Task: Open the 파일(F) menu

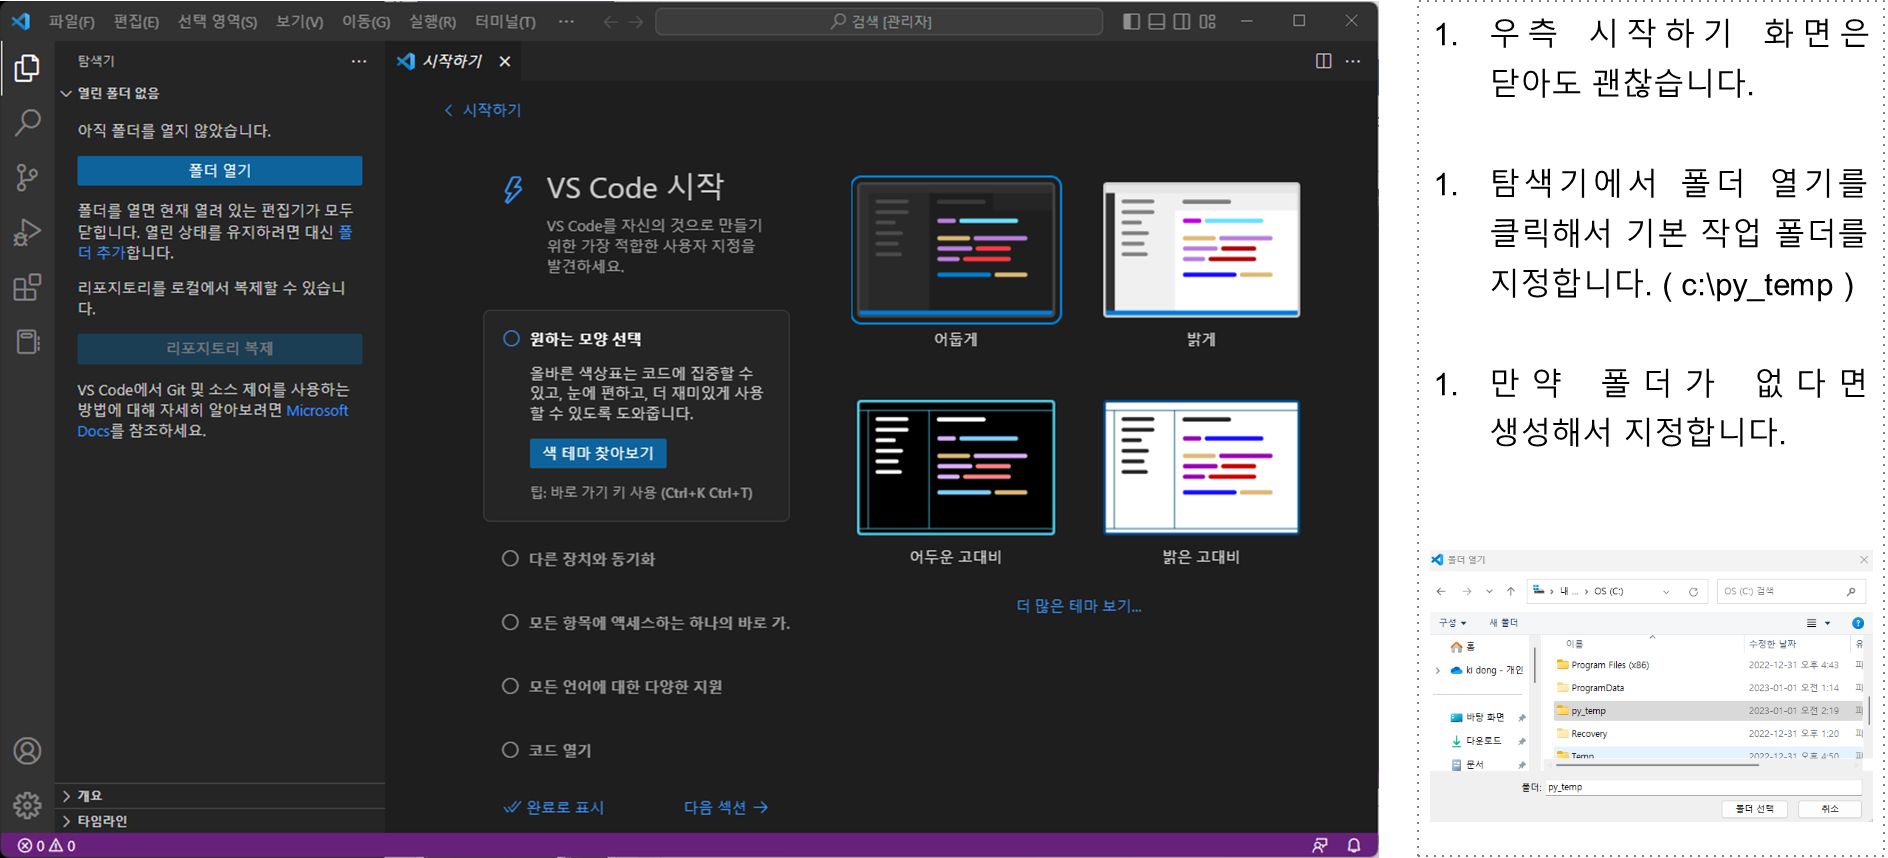Action: [72, 21]
